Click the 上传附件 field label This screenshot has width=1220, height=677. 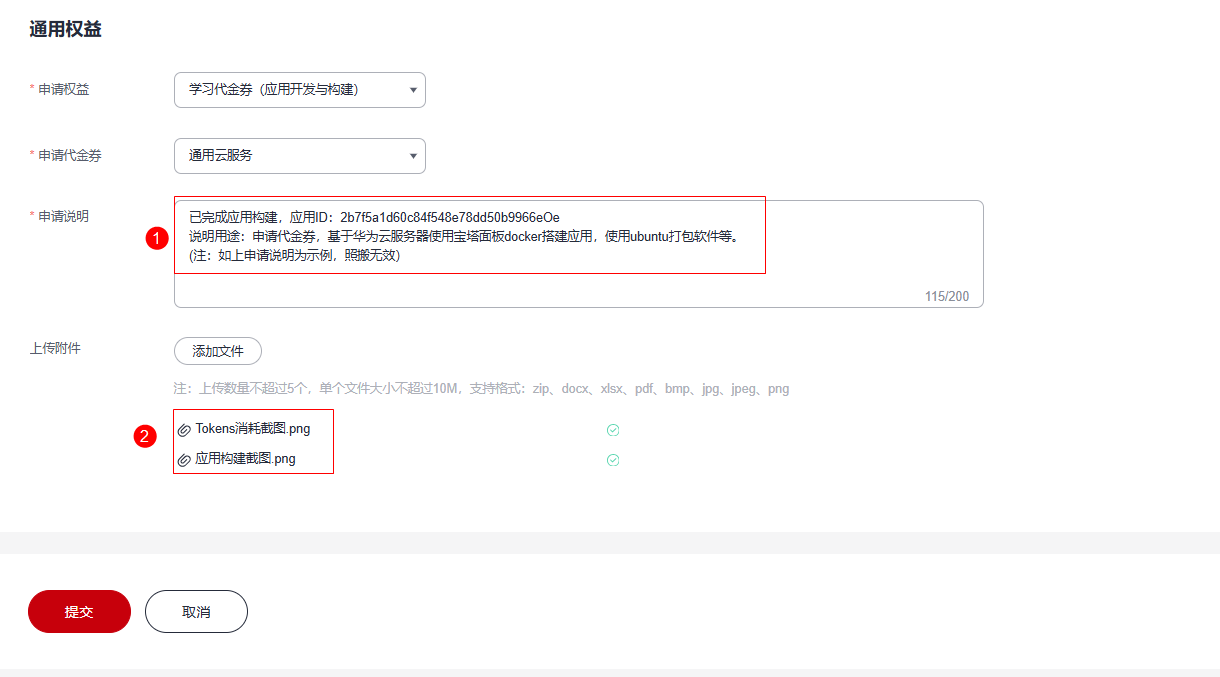point(54,348)
